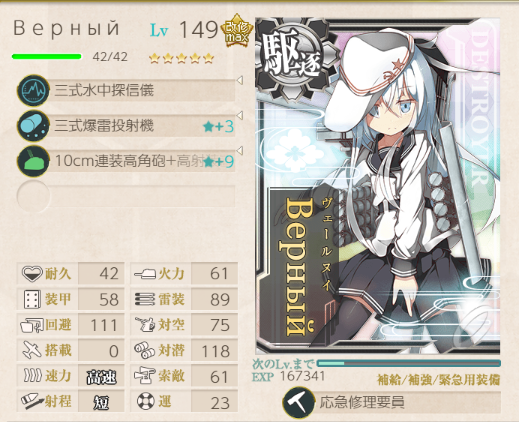Click the sonar icon for 三式水中探信儀
The image size is (519, 422).
33,90
